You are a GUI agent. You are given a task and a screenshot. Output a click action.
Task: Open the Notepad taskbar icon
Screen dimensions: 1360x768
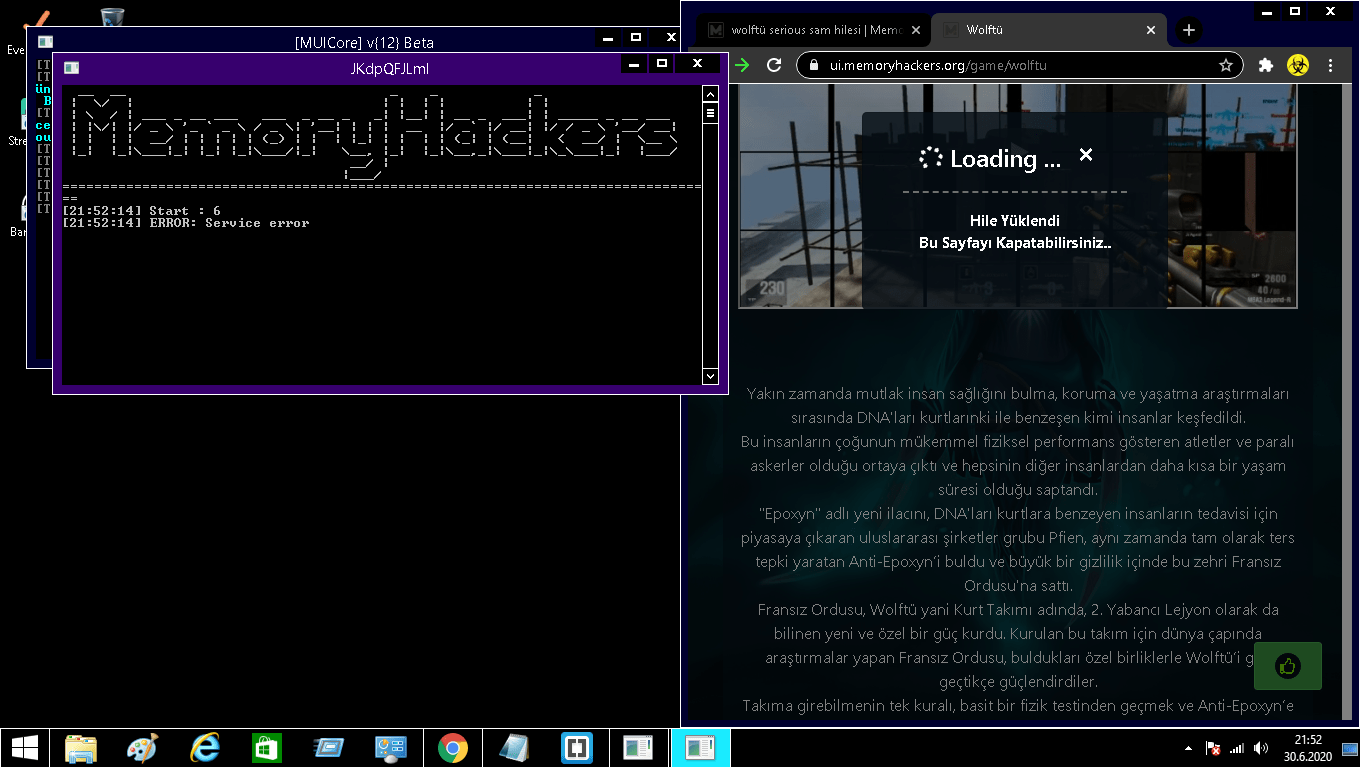514,748
